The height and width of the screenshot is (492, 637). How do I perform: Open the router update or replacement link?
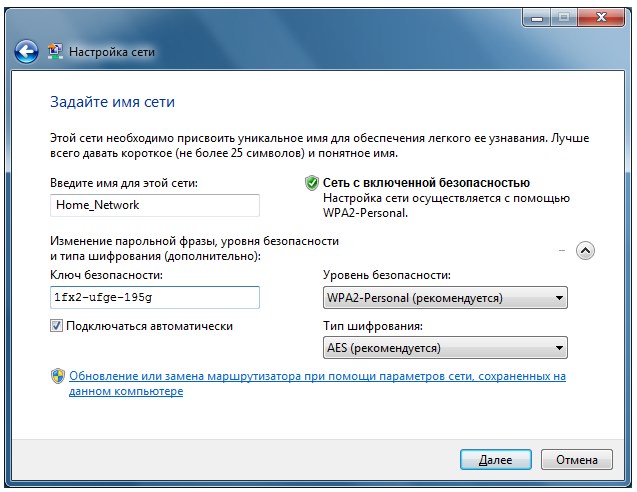pos(317,384)
